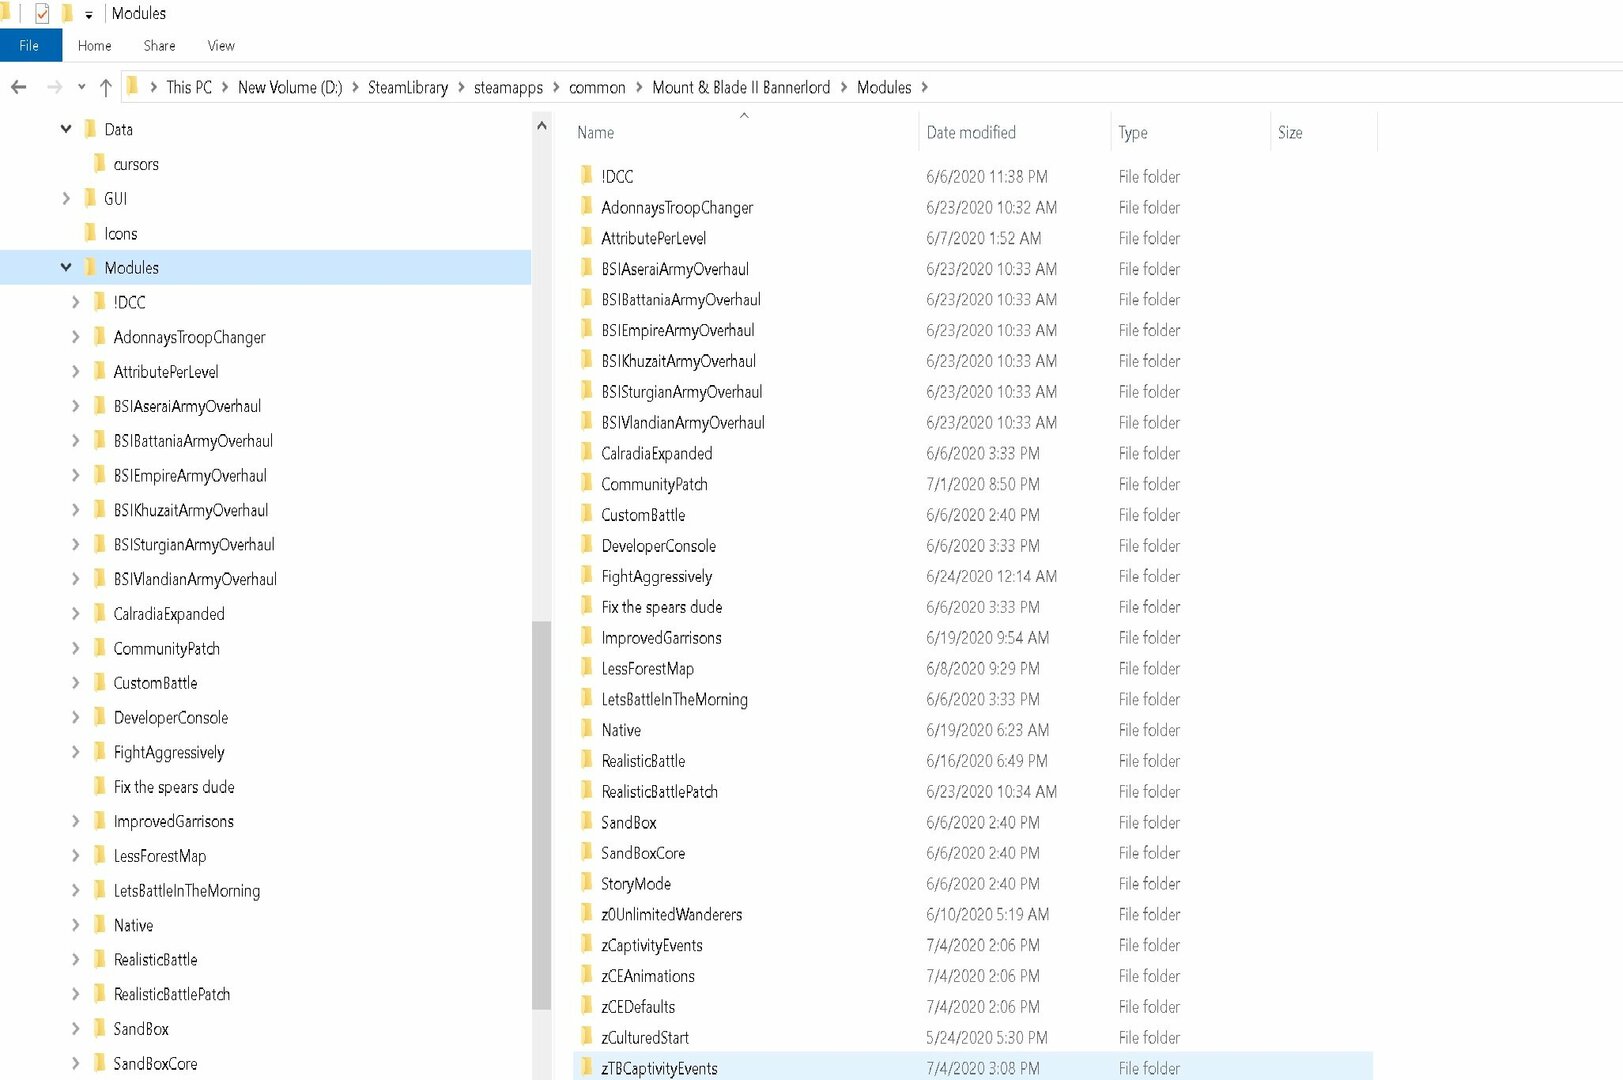Click SandBox folder icon in file list
1623x1080 pixels.
point(587,822)
